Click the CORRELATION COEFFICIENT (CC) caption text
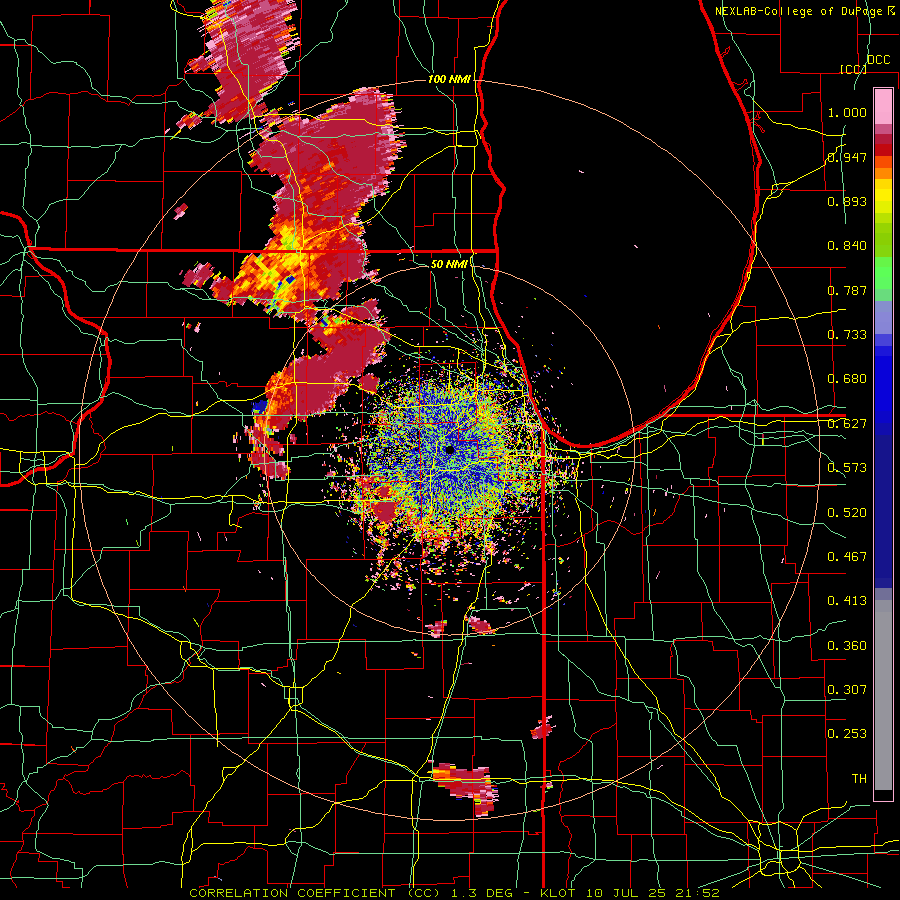900x900 pixels. 314,893
